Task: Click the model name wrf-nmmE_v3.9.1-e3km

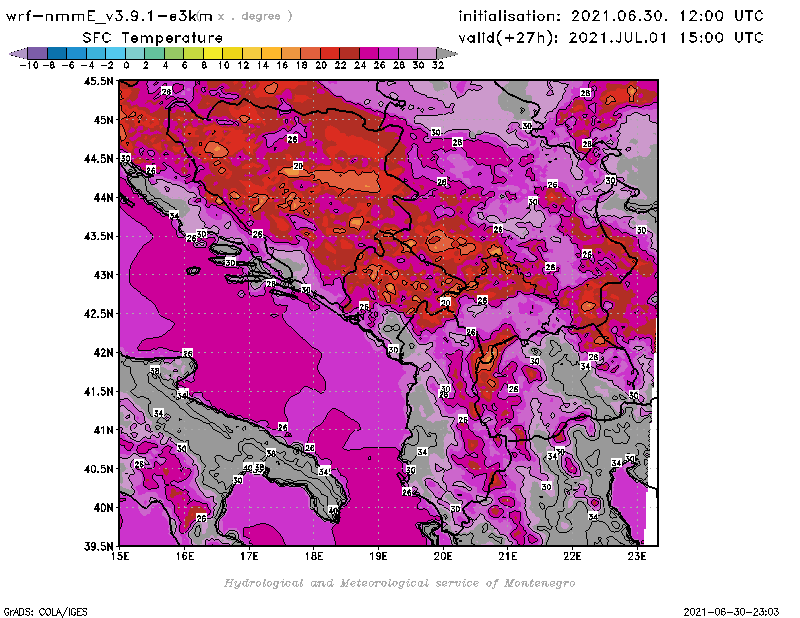Action: click(109, 16)
